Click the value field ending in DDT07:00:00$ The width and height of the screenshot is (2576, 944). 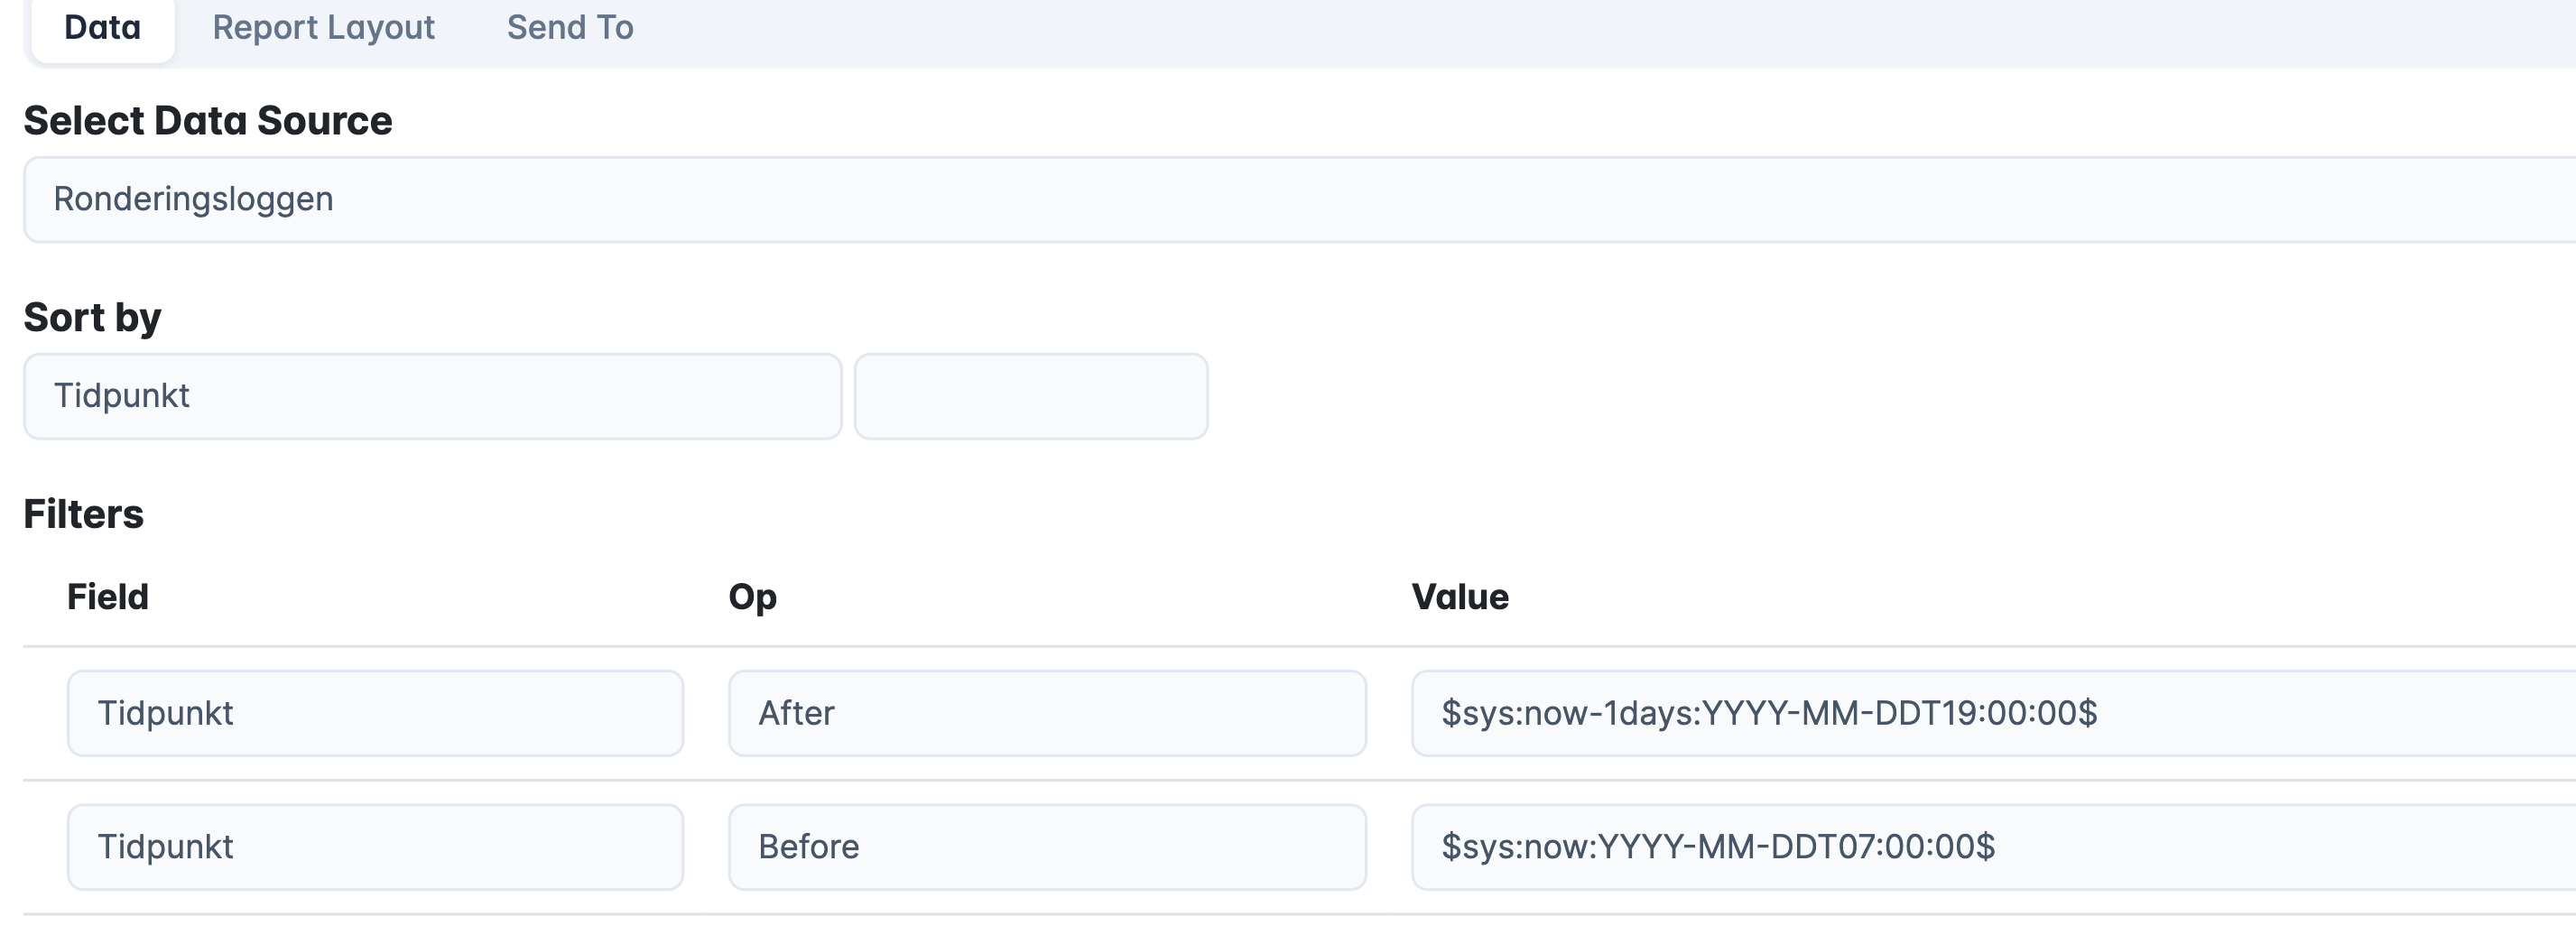pyautogui.click(x=1990, y=847)
